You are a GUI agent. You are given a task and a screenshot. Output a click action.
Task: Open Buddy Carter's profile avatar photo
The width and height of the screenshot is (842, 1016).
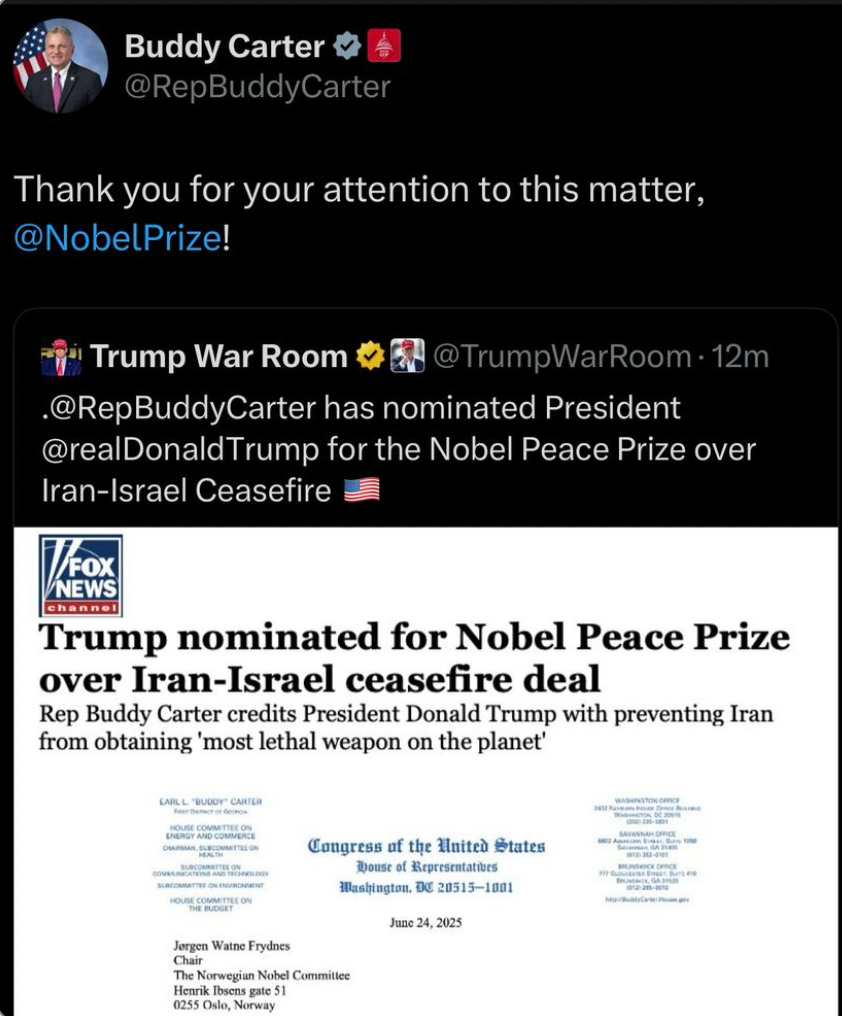[x=60, y=66]
